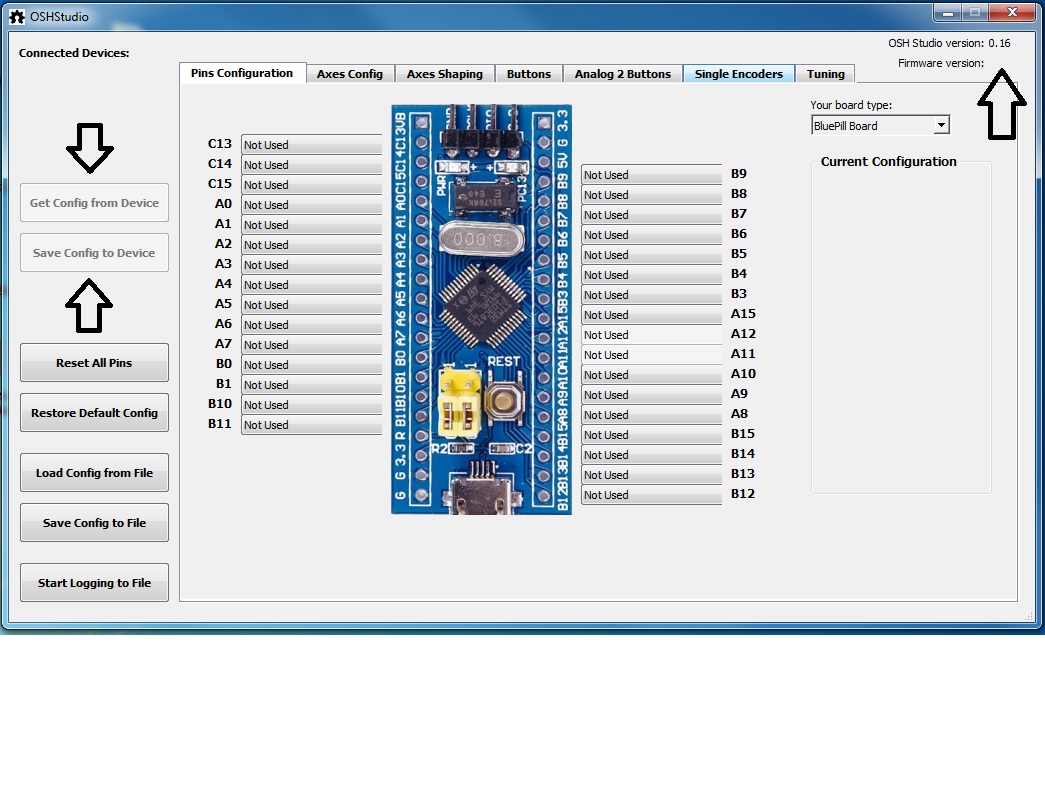Switch to the Axes Config tab

(350, 74)
